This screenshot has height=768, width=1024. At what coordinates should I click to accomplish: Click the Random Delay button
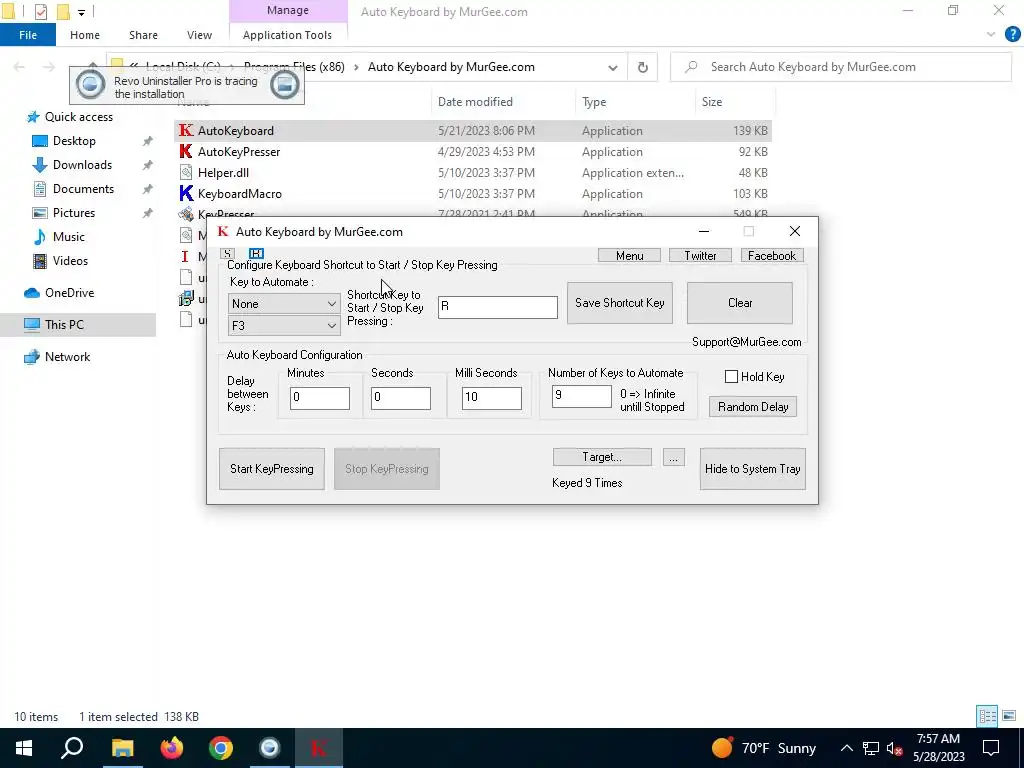point(753,407)
